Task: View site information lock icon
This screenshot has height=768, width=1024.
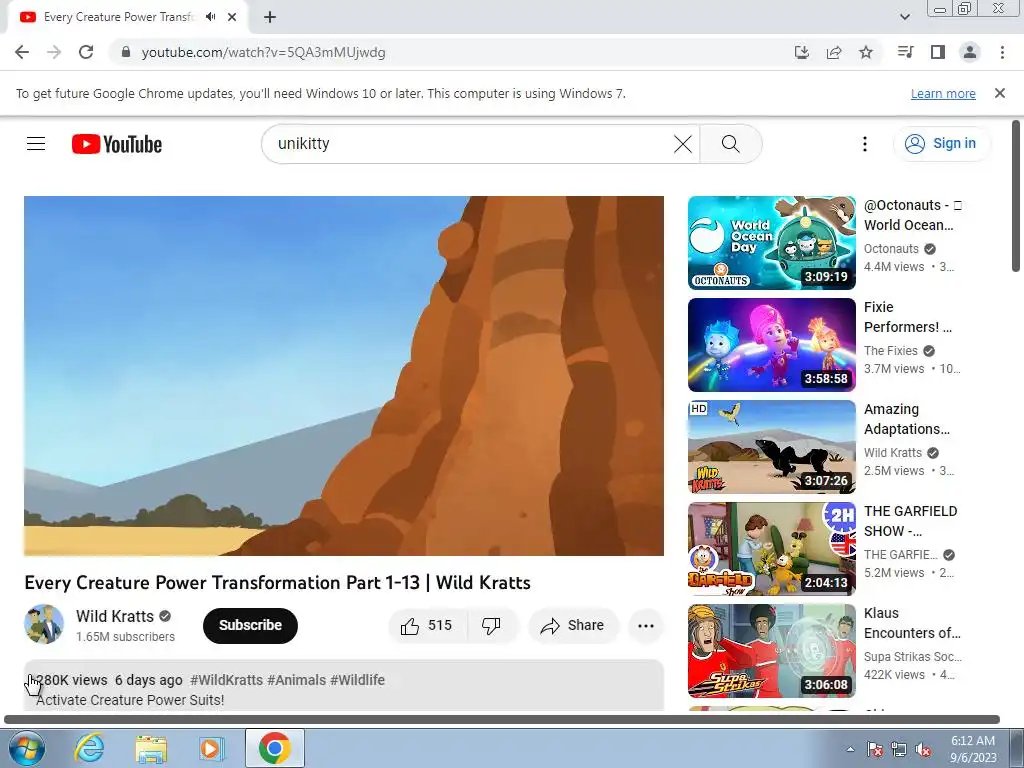Action: (x=126, y=52)
